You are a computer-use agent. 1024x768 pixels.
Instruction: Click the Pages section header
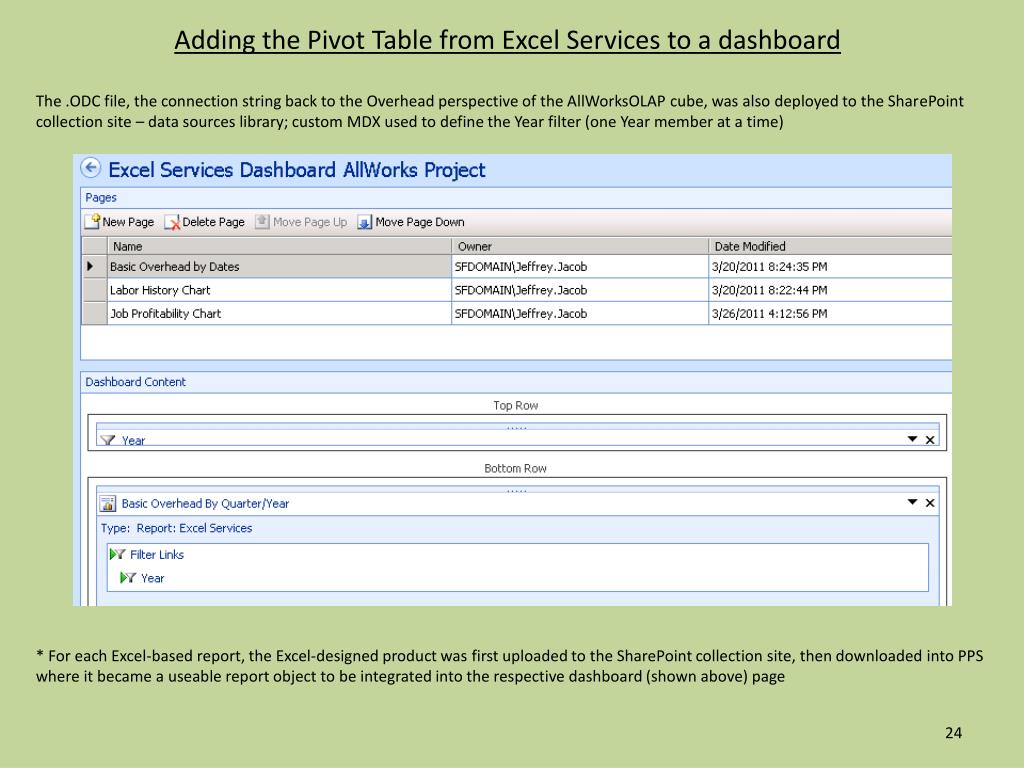coord(101,197)
